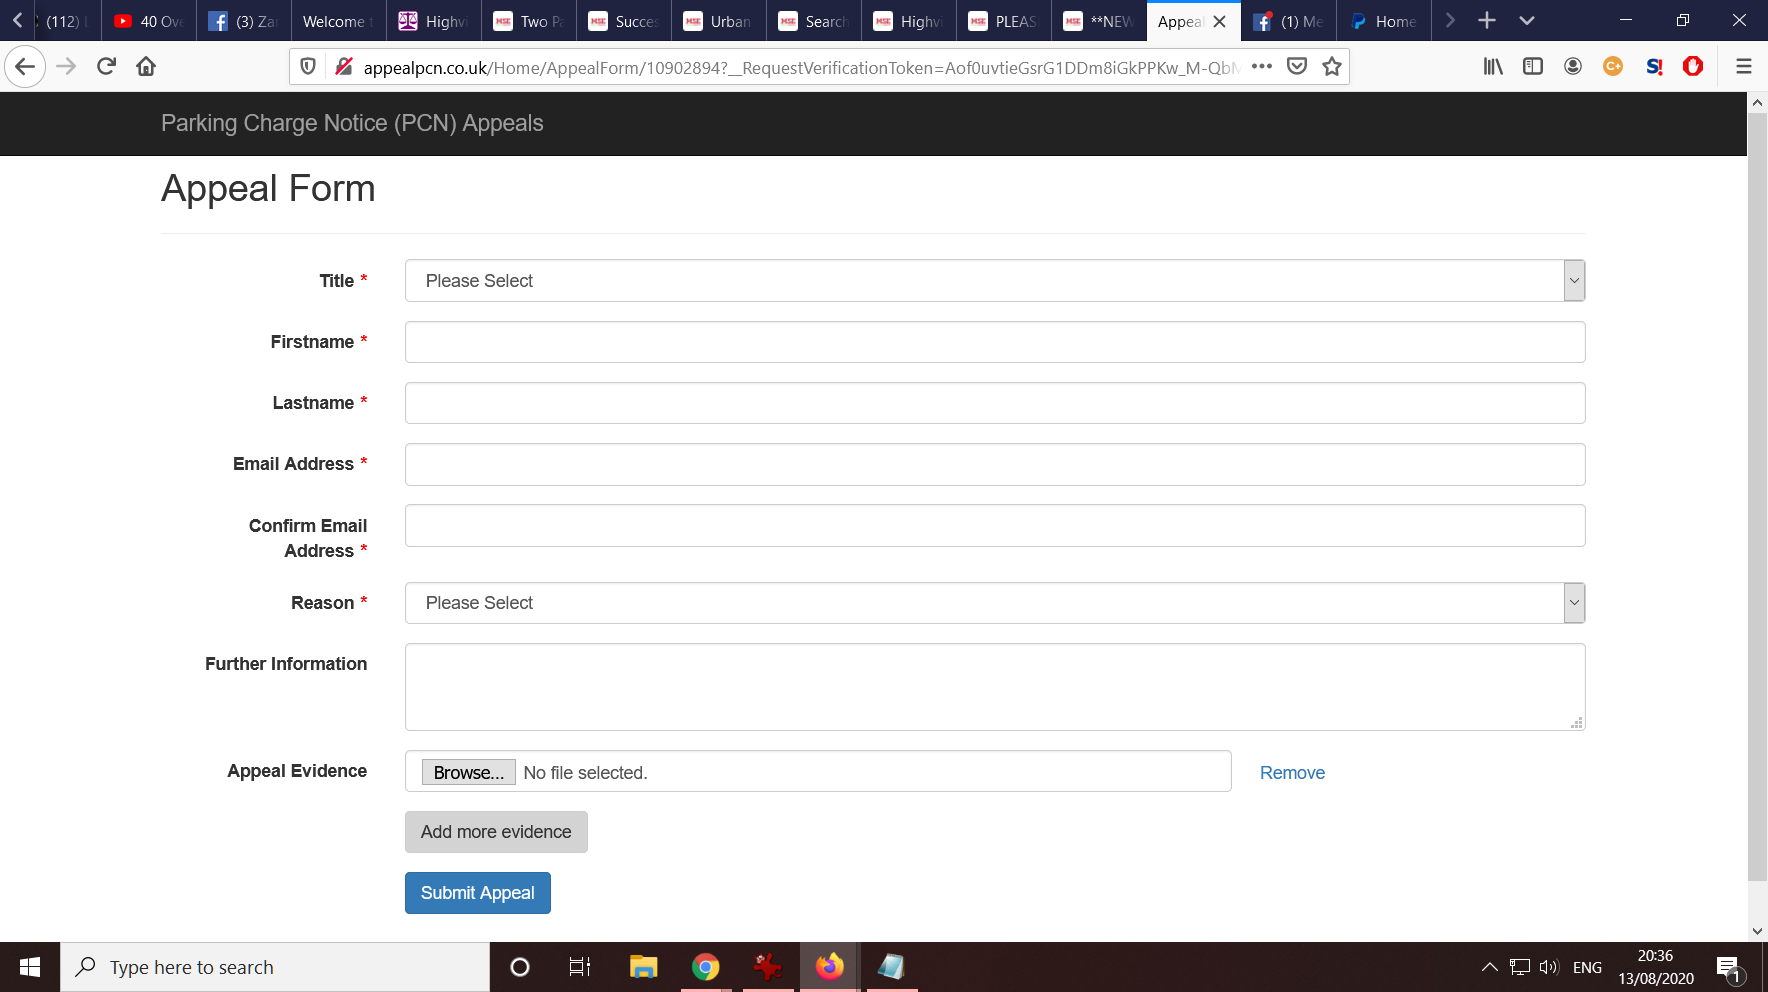Open the Library bookmarks icon
This screenshot has width=1768, height=992.
point(1493,67)
